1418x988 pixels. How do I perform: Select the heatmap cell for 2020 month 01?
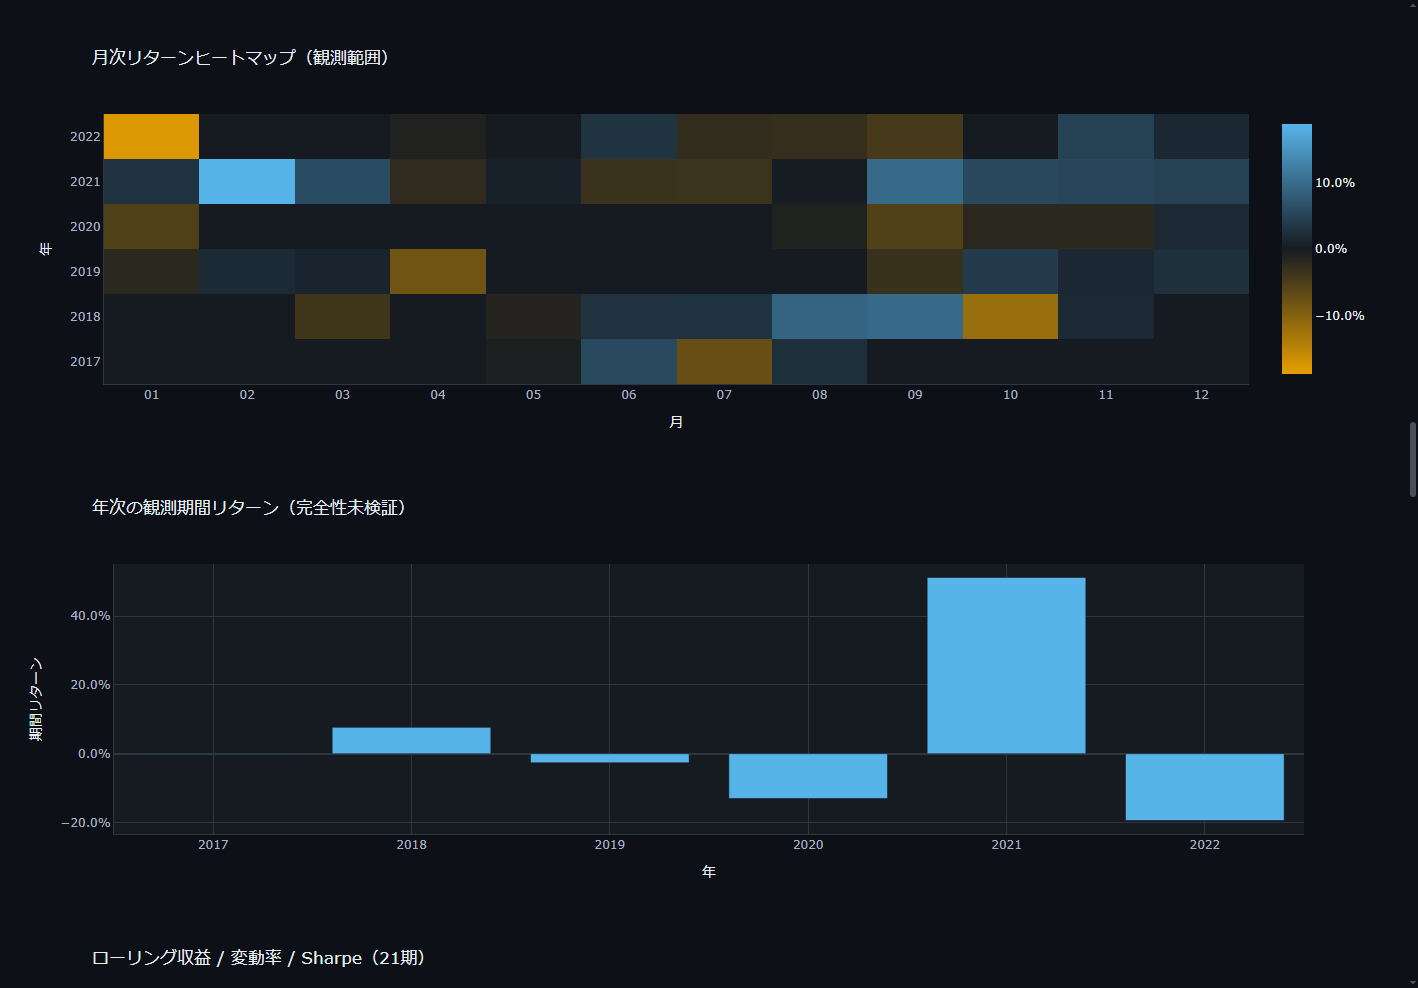pos(151,226)
